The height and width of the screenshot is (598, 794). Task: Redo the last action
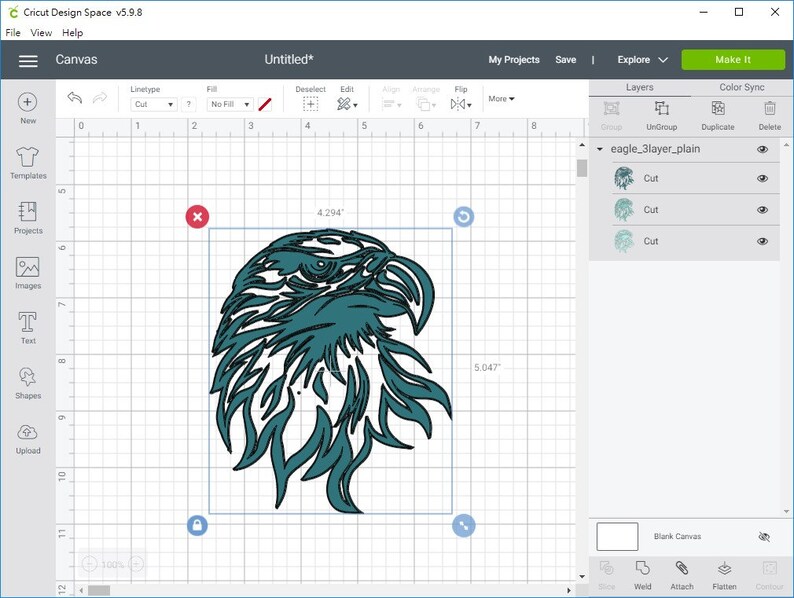pyautogui.click(x=100, y=97)
